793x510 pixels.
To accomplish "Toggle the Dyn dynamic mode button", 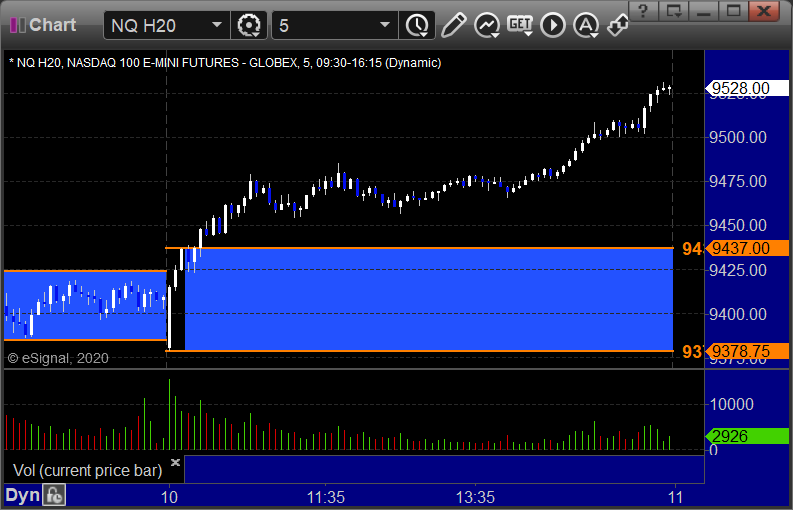I will [x=22, y=495].
